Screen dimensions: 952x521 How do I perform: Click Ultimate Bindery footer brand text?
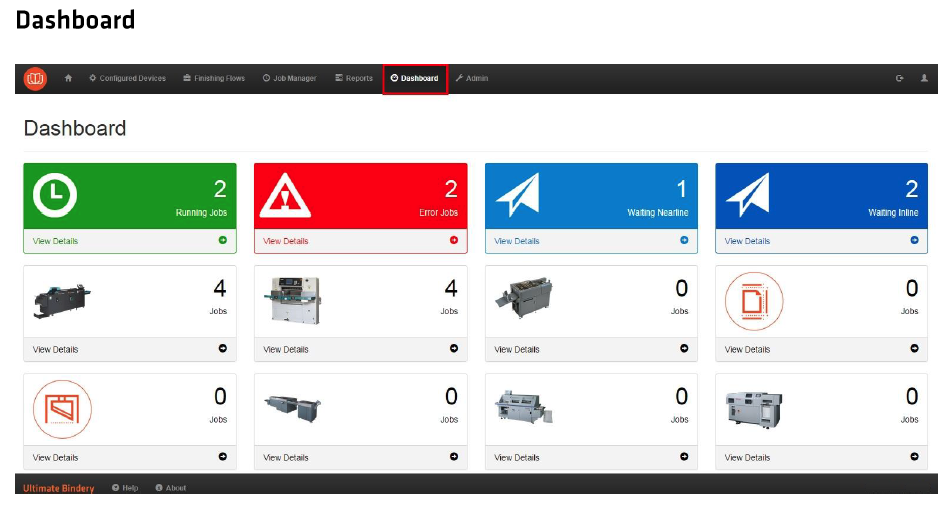pos(58,488)
